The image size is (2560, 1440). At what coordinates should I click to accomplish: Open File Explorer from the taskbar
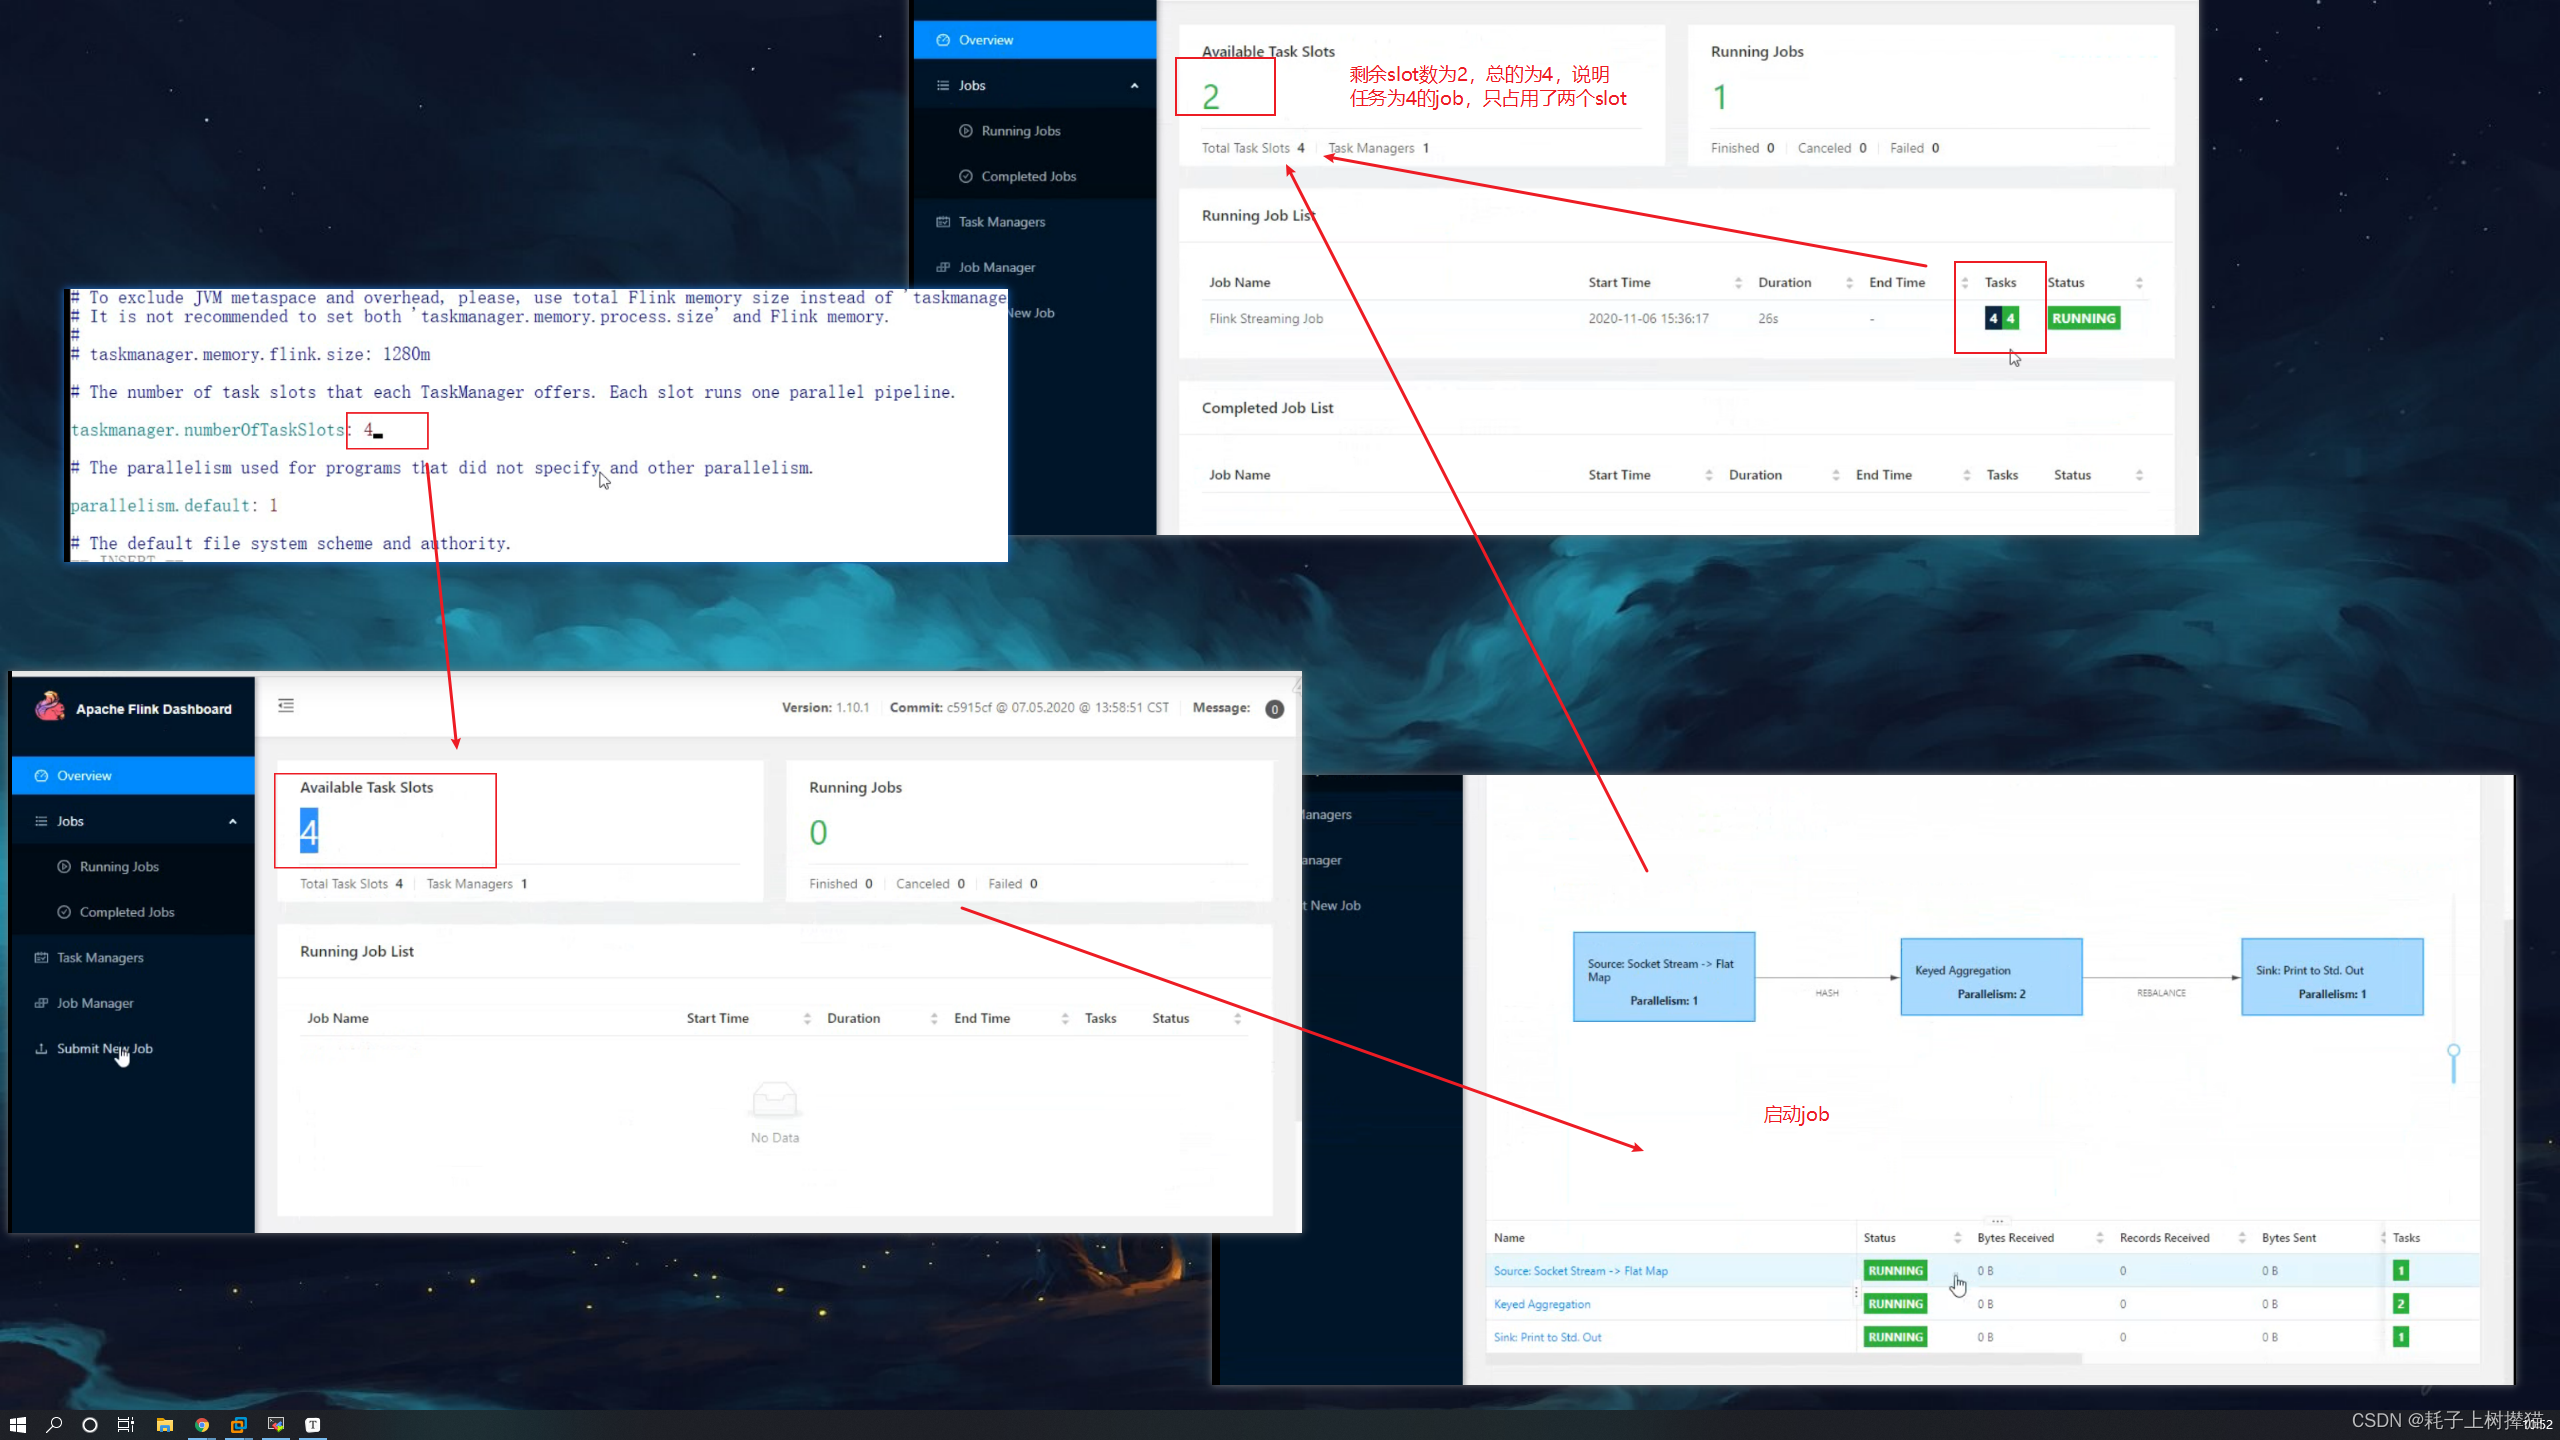(165, 1425)
